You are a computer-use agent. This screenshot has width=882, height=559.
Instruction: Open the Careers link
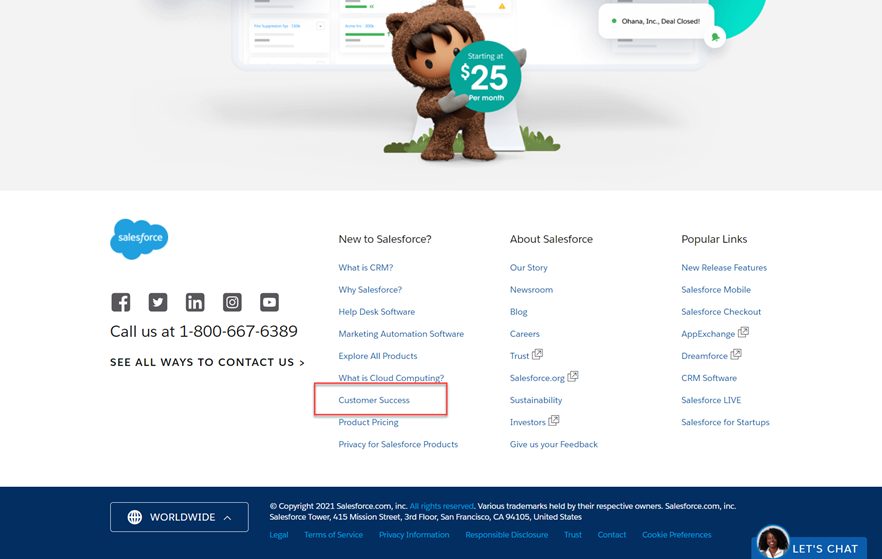524,333
